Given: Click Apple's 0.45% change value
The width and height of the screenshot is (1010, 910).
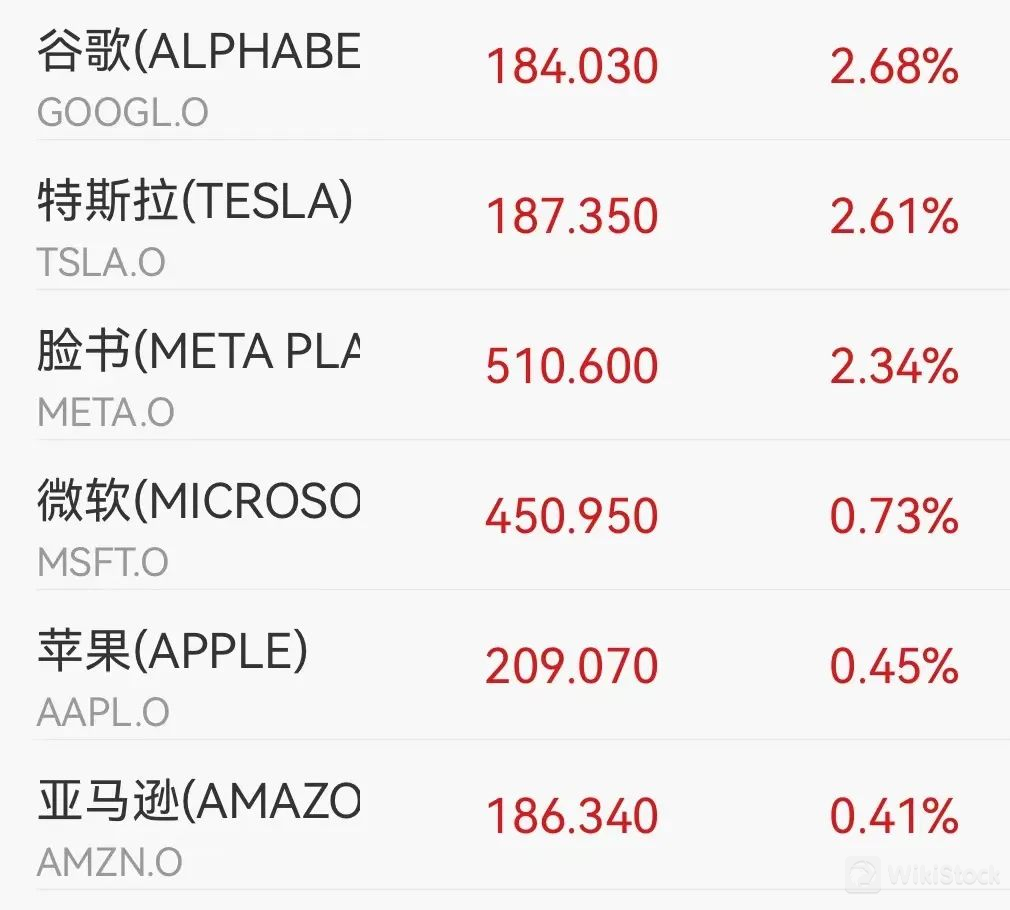Looking at the screenshot, I should (894, 667).
